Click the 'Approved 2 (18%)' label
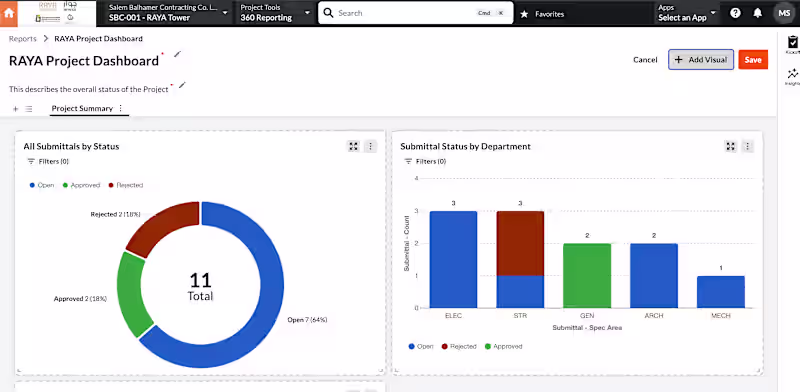800x392 pixels. (x=80, y=299)
